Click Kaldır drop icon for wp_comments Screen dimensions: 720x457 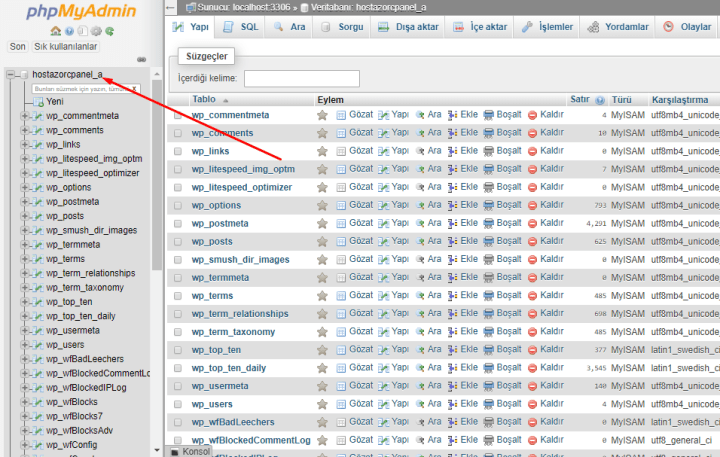tap(532, 133)
